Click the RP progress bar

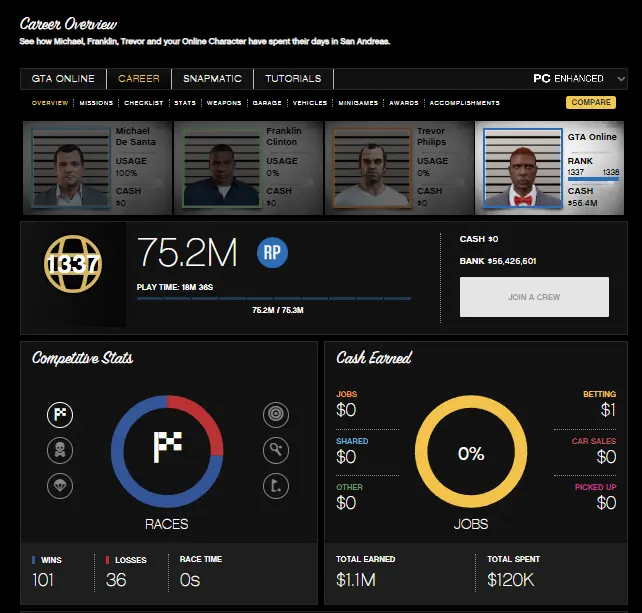pyautogui.click(x=273, y=298)
